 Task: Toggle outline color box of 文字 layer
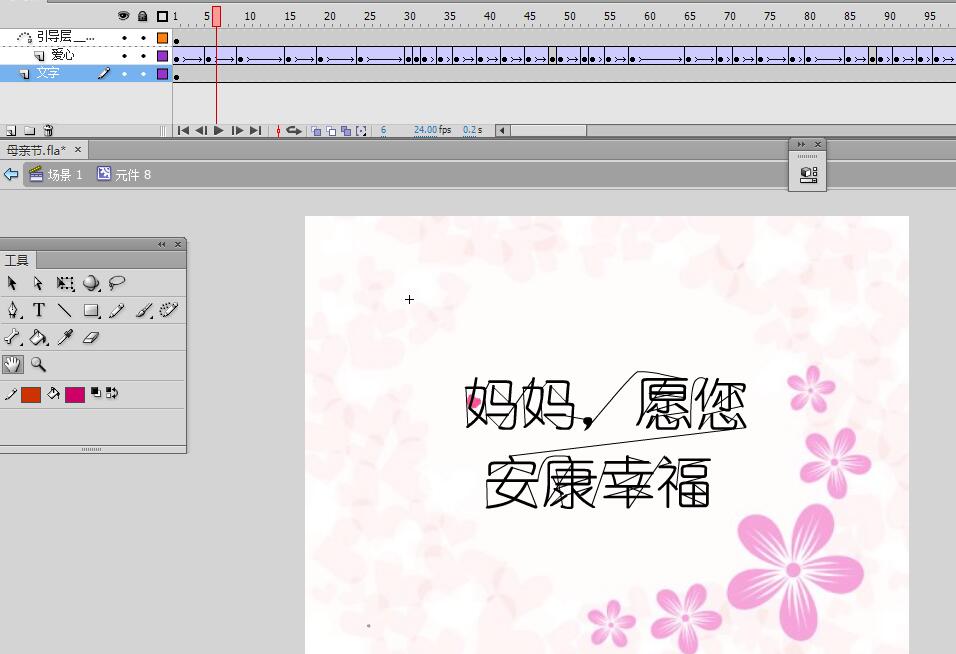[162, 73]
